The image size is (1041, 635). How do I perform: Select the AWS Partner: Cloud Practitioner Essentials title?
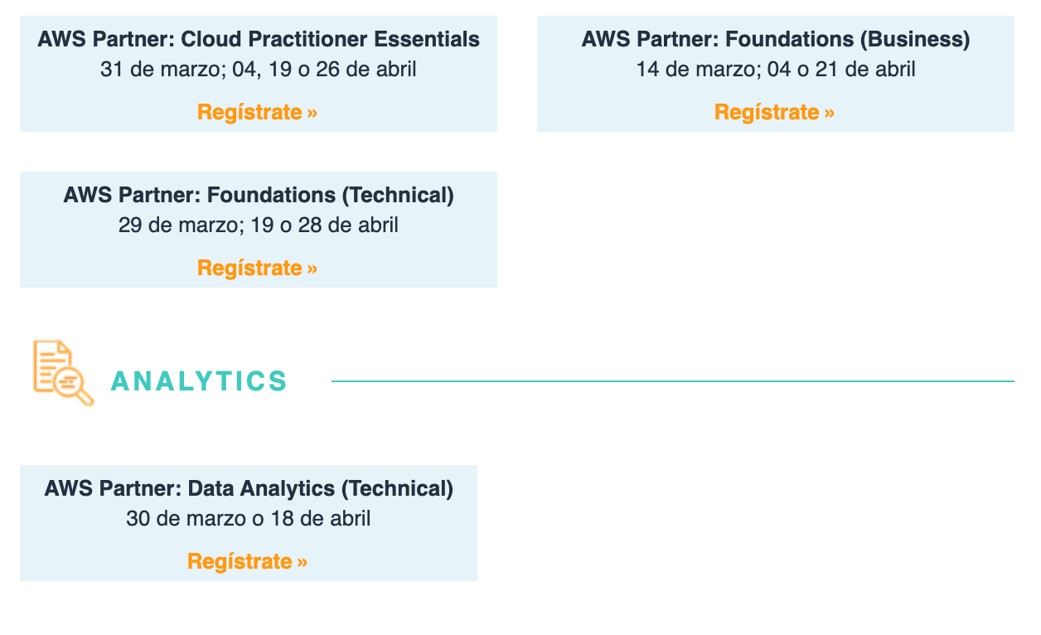coord(258,40)
